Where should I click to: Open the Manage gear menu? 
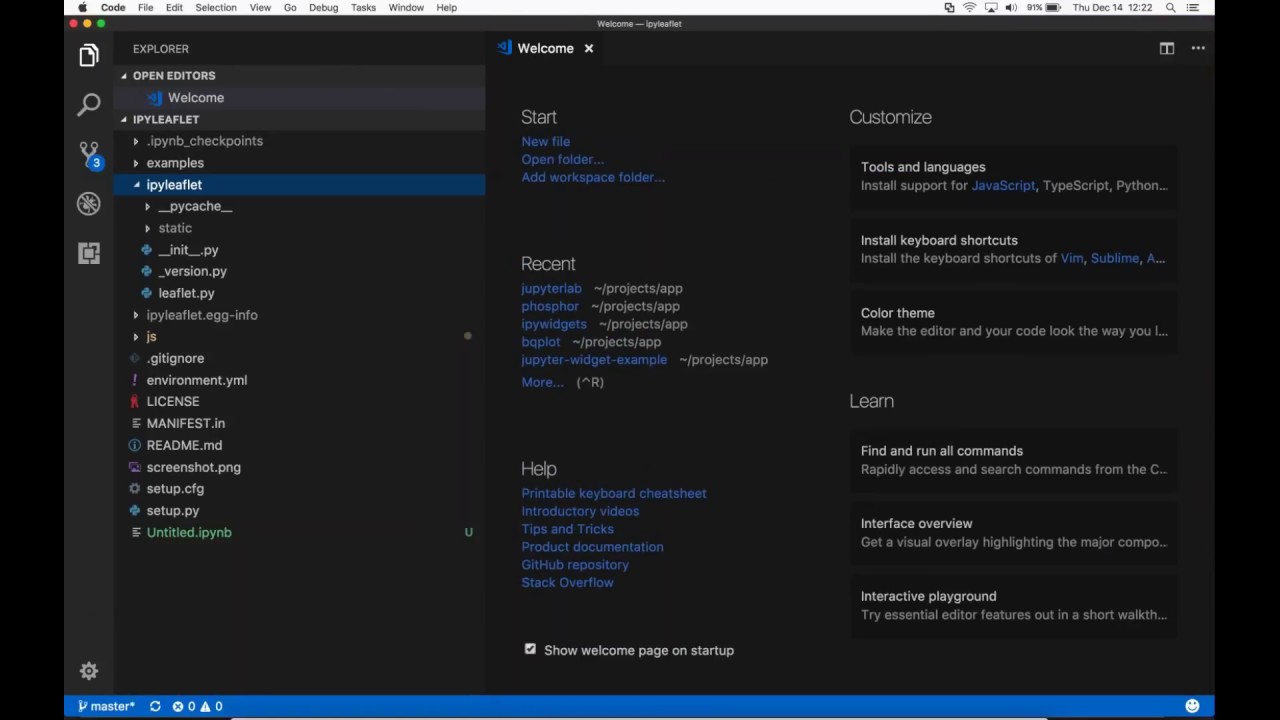coord(89,671)
